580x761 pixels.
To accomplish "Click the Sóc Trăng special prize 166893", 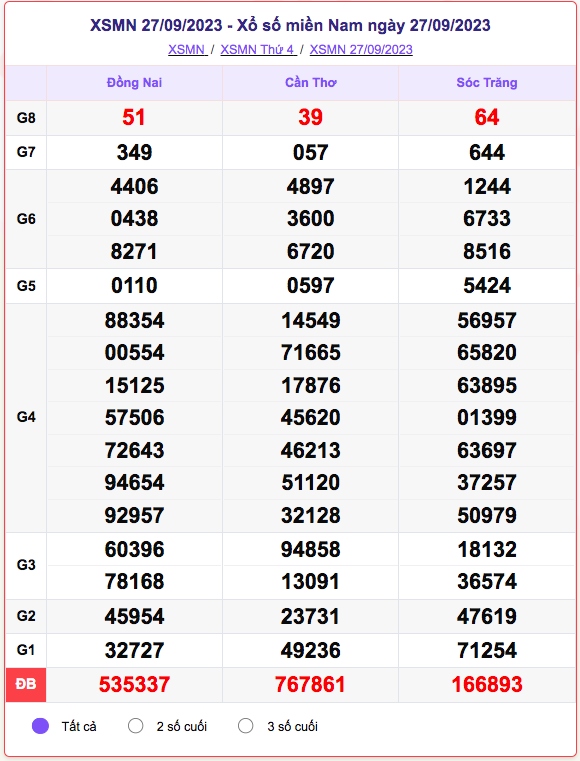I will pos(487,684).
